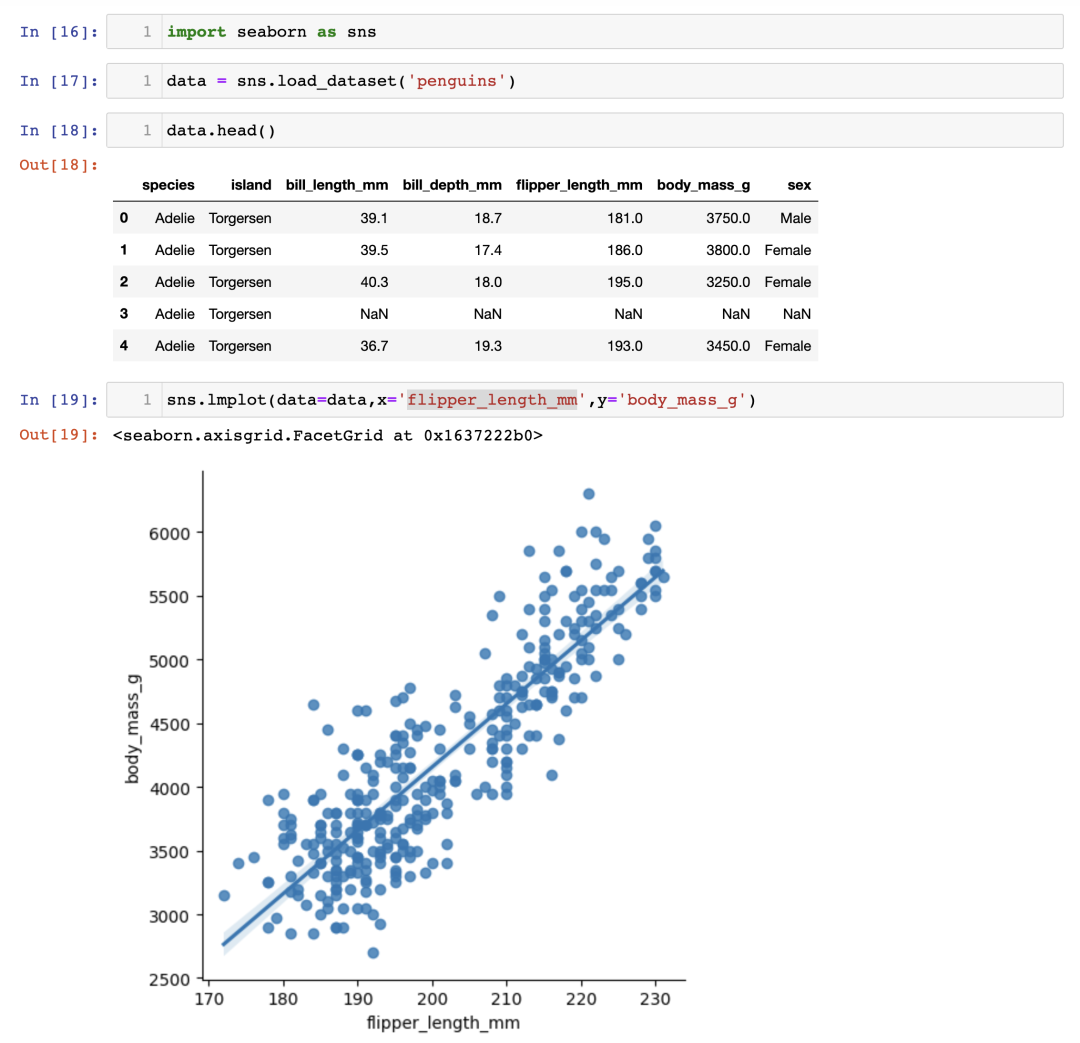Click the body mass value 3450.0
Viewport: 1080px width, 1043px height.
click(728, 346)
